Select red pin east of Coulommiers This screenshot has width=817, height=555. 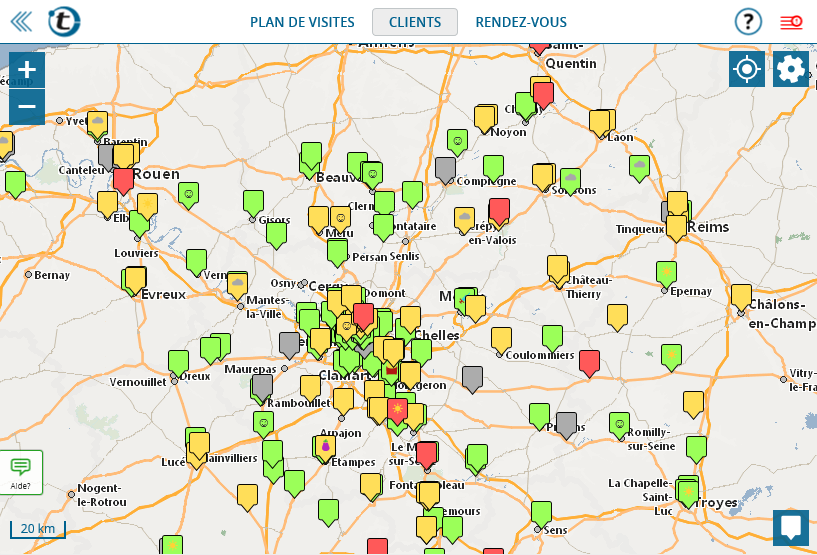589,363
